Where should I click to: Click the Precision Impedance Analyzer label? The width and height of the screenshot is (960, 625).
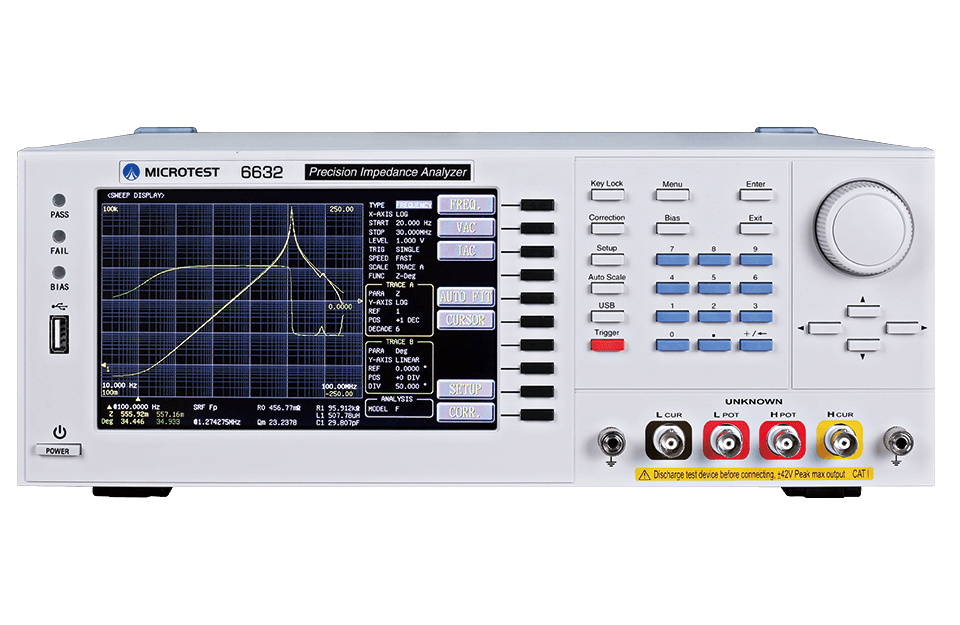pyautogui.click(x=388, y=172)
